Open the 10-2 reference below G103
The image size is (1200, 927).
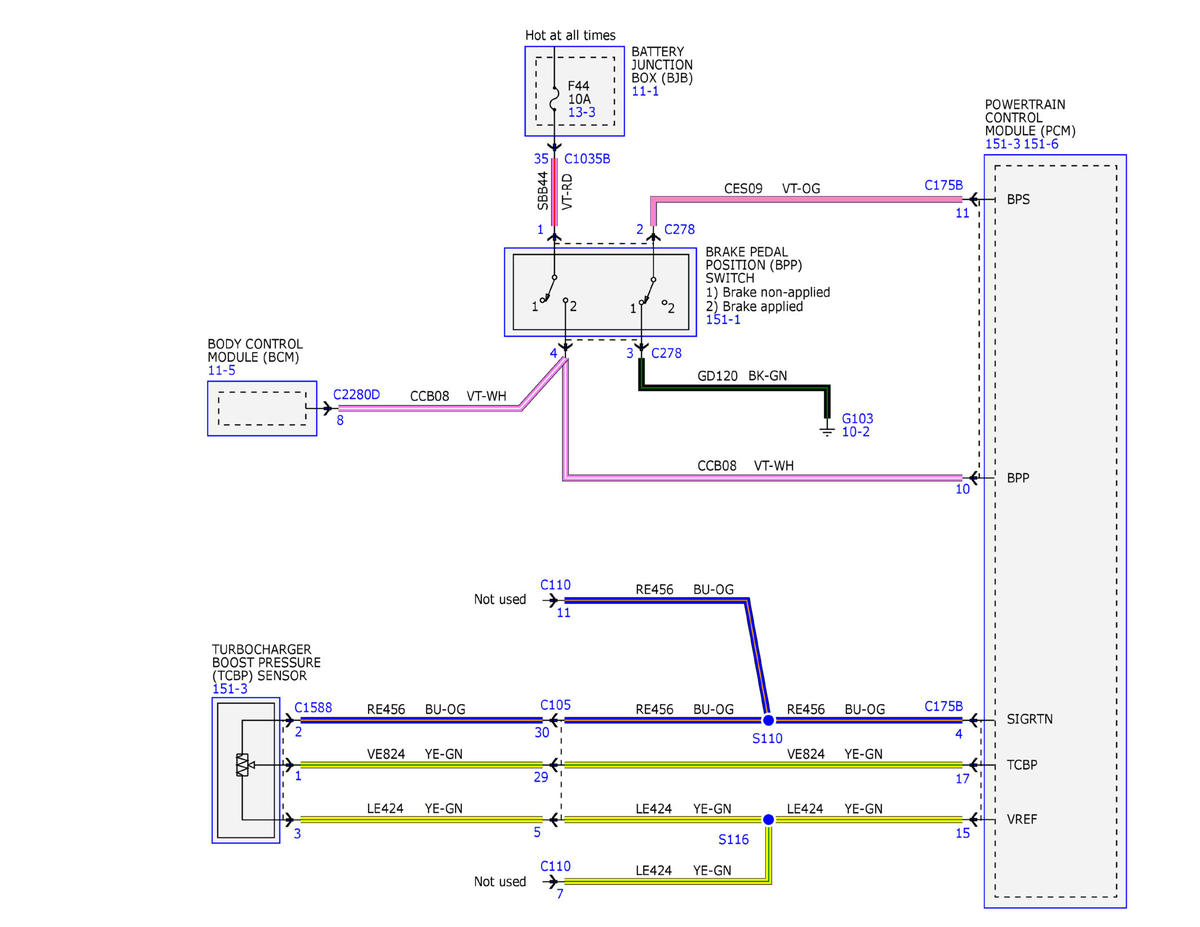click(x=856, y=432)
